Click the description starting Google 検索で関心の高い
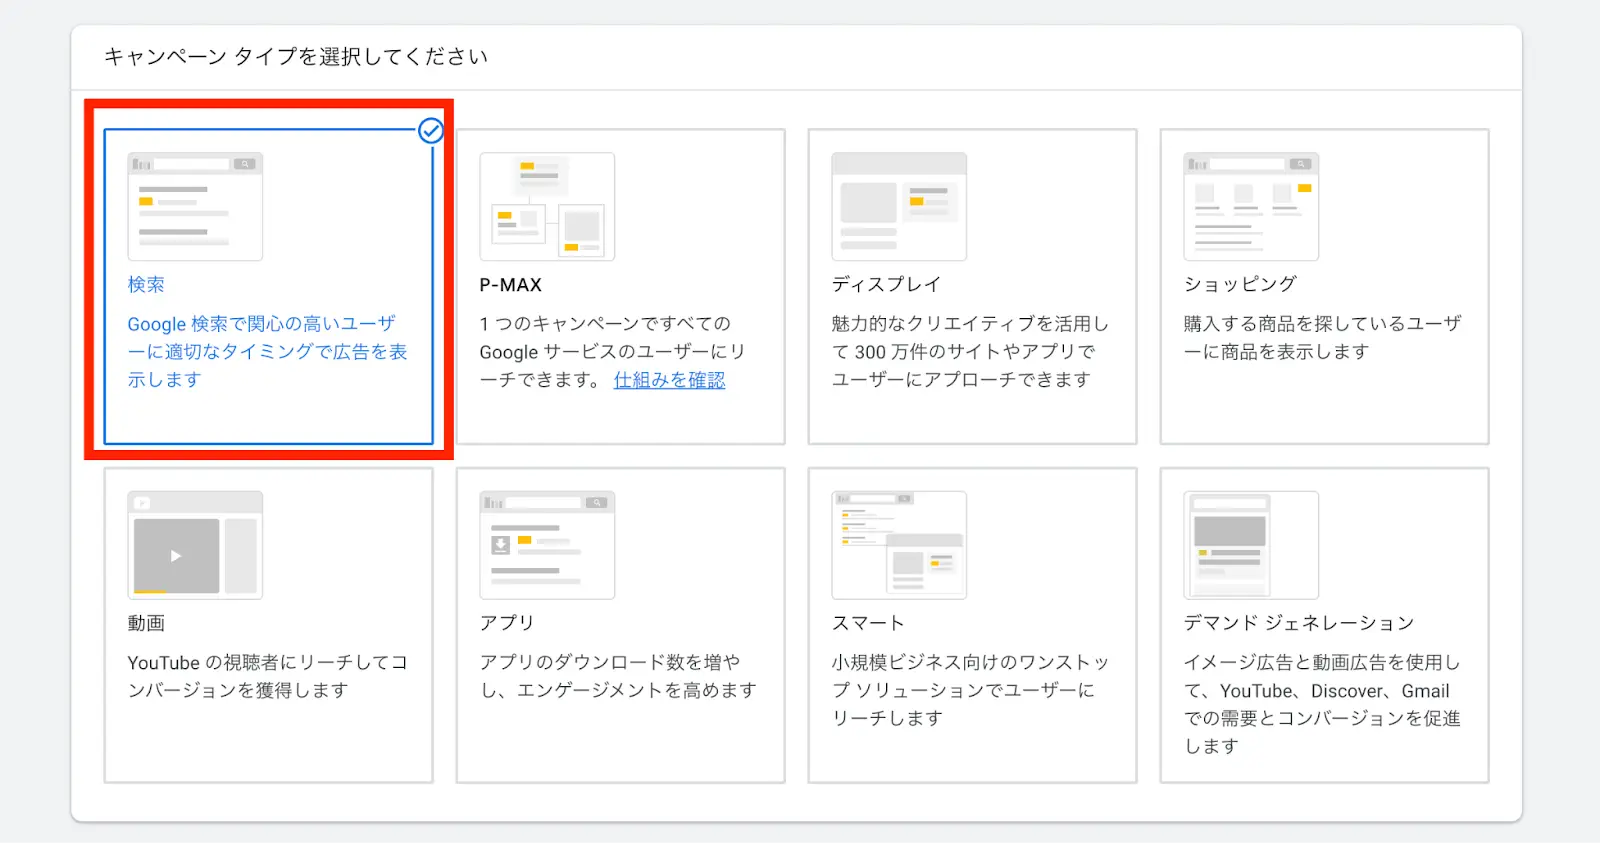 click(x=267, y=352)
